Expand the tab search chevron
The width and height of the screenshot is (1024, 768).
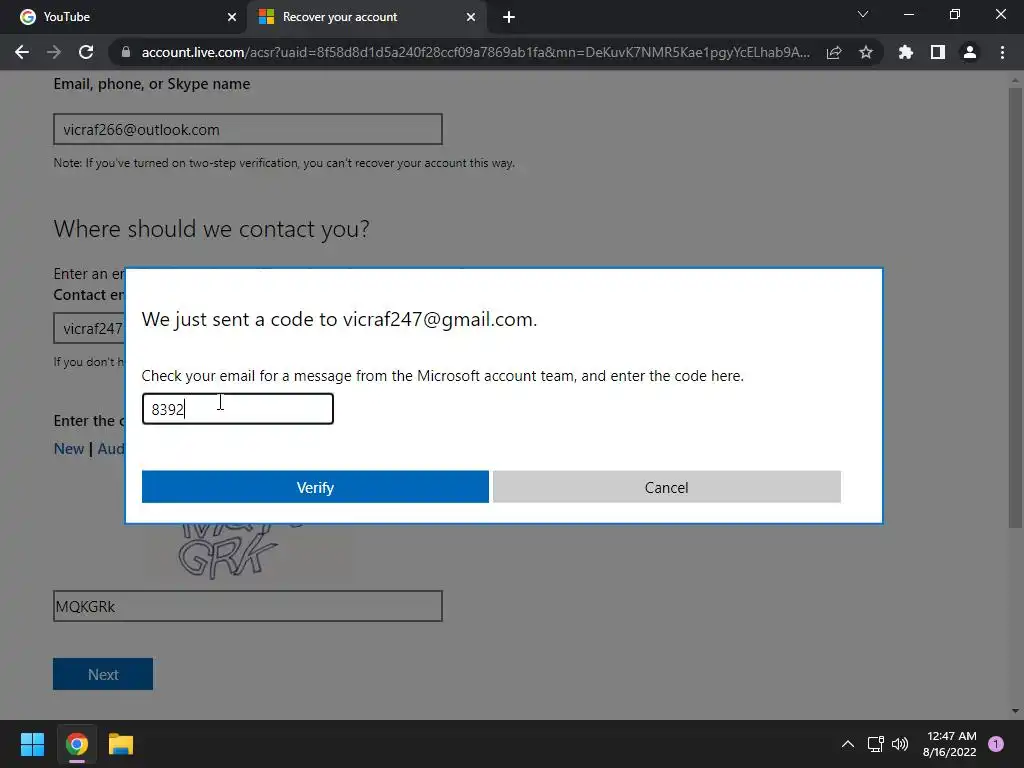click(x=863, y=14)
